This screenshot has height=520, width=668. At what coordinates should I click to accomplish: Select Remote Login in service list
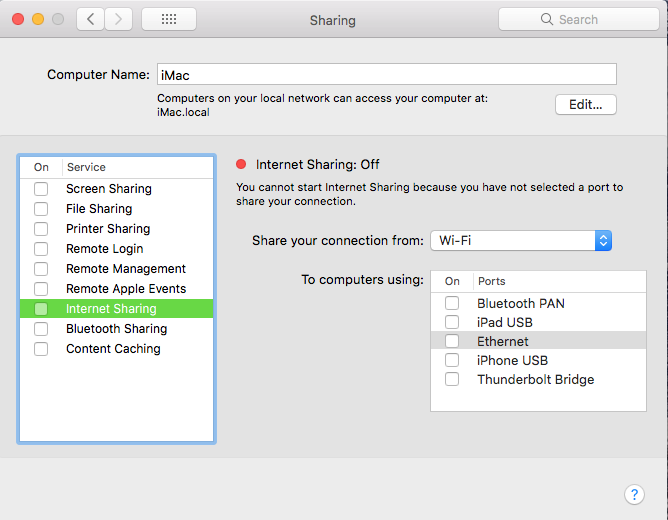pyautogui.click(x=104, y=249)
